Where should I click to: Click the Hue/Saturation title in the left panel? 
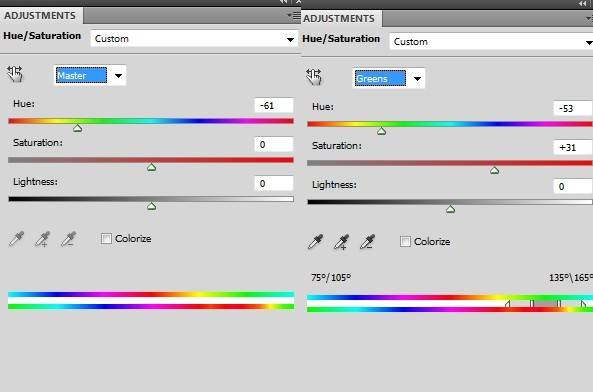pos(42,36)
